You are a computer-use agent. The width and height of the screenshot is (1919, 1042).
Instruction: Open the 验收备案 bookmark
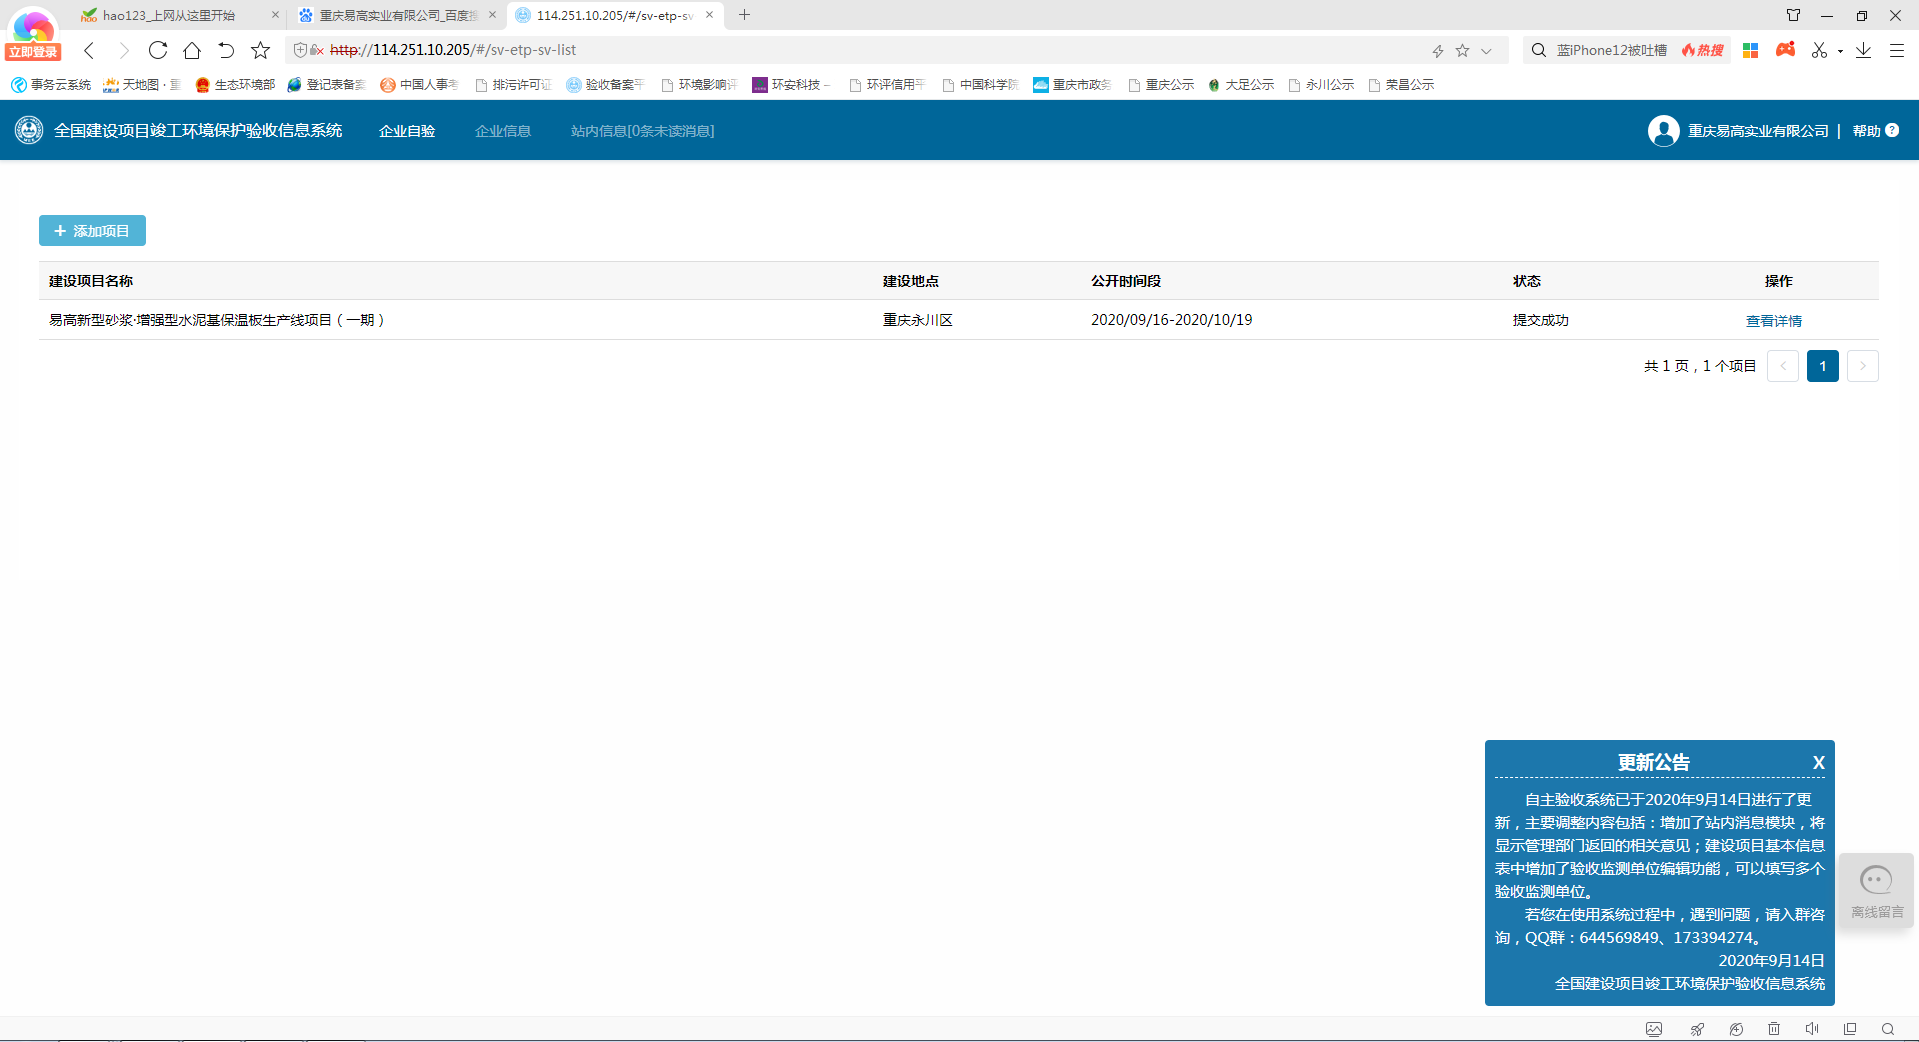tap(605, 85)
